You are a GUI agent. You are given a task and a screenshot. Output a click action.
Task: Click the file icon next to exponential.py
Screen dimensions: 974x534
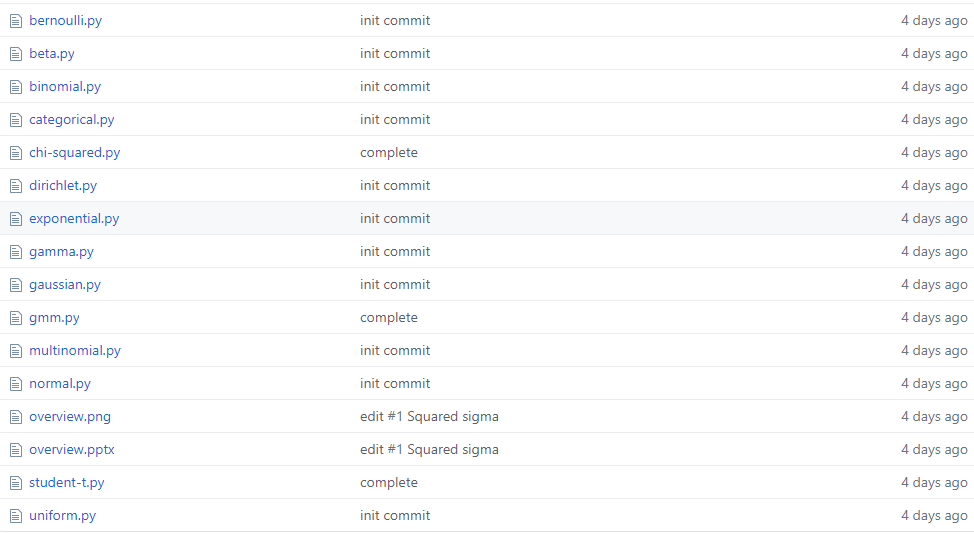[x=16, y=219]
